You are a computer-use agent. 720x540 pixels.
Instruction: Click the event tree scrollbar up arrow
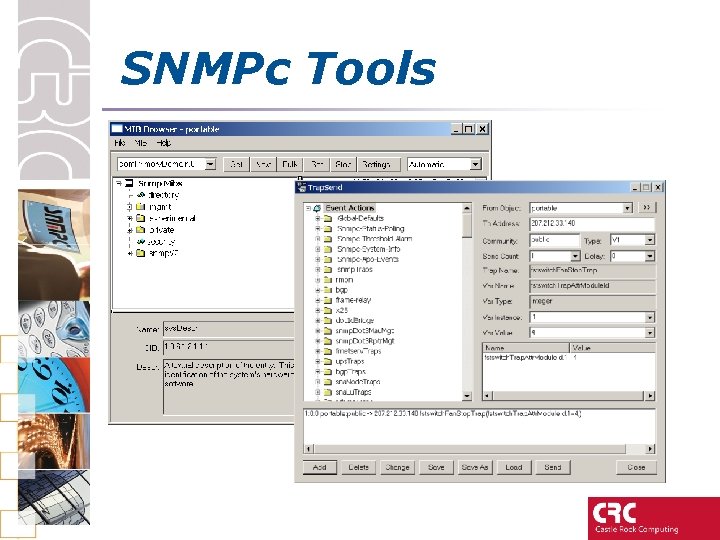pos(467,208)
